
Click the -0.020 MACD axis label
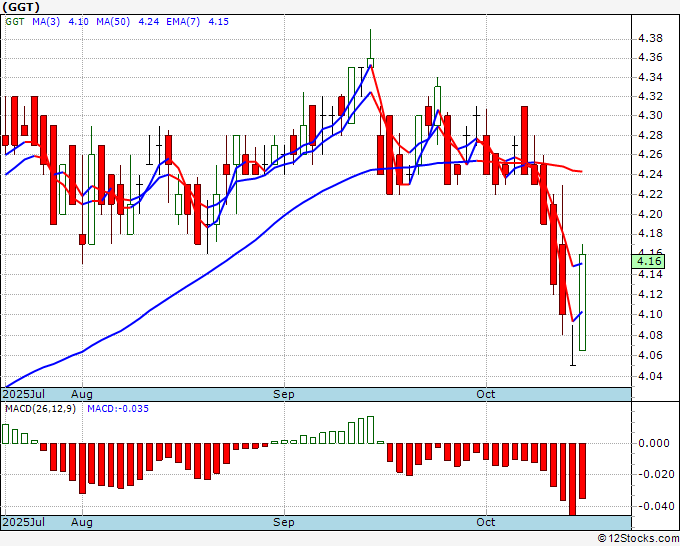tap(656, 474)
